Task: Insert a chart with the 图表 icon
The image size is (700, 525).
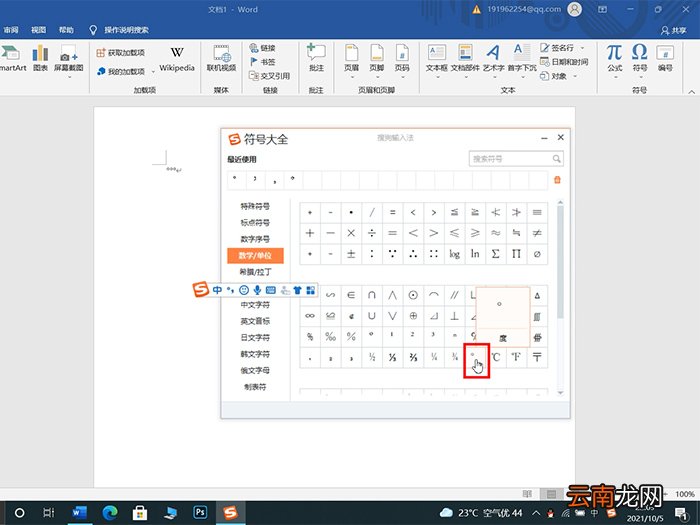Action: point(40,58)
